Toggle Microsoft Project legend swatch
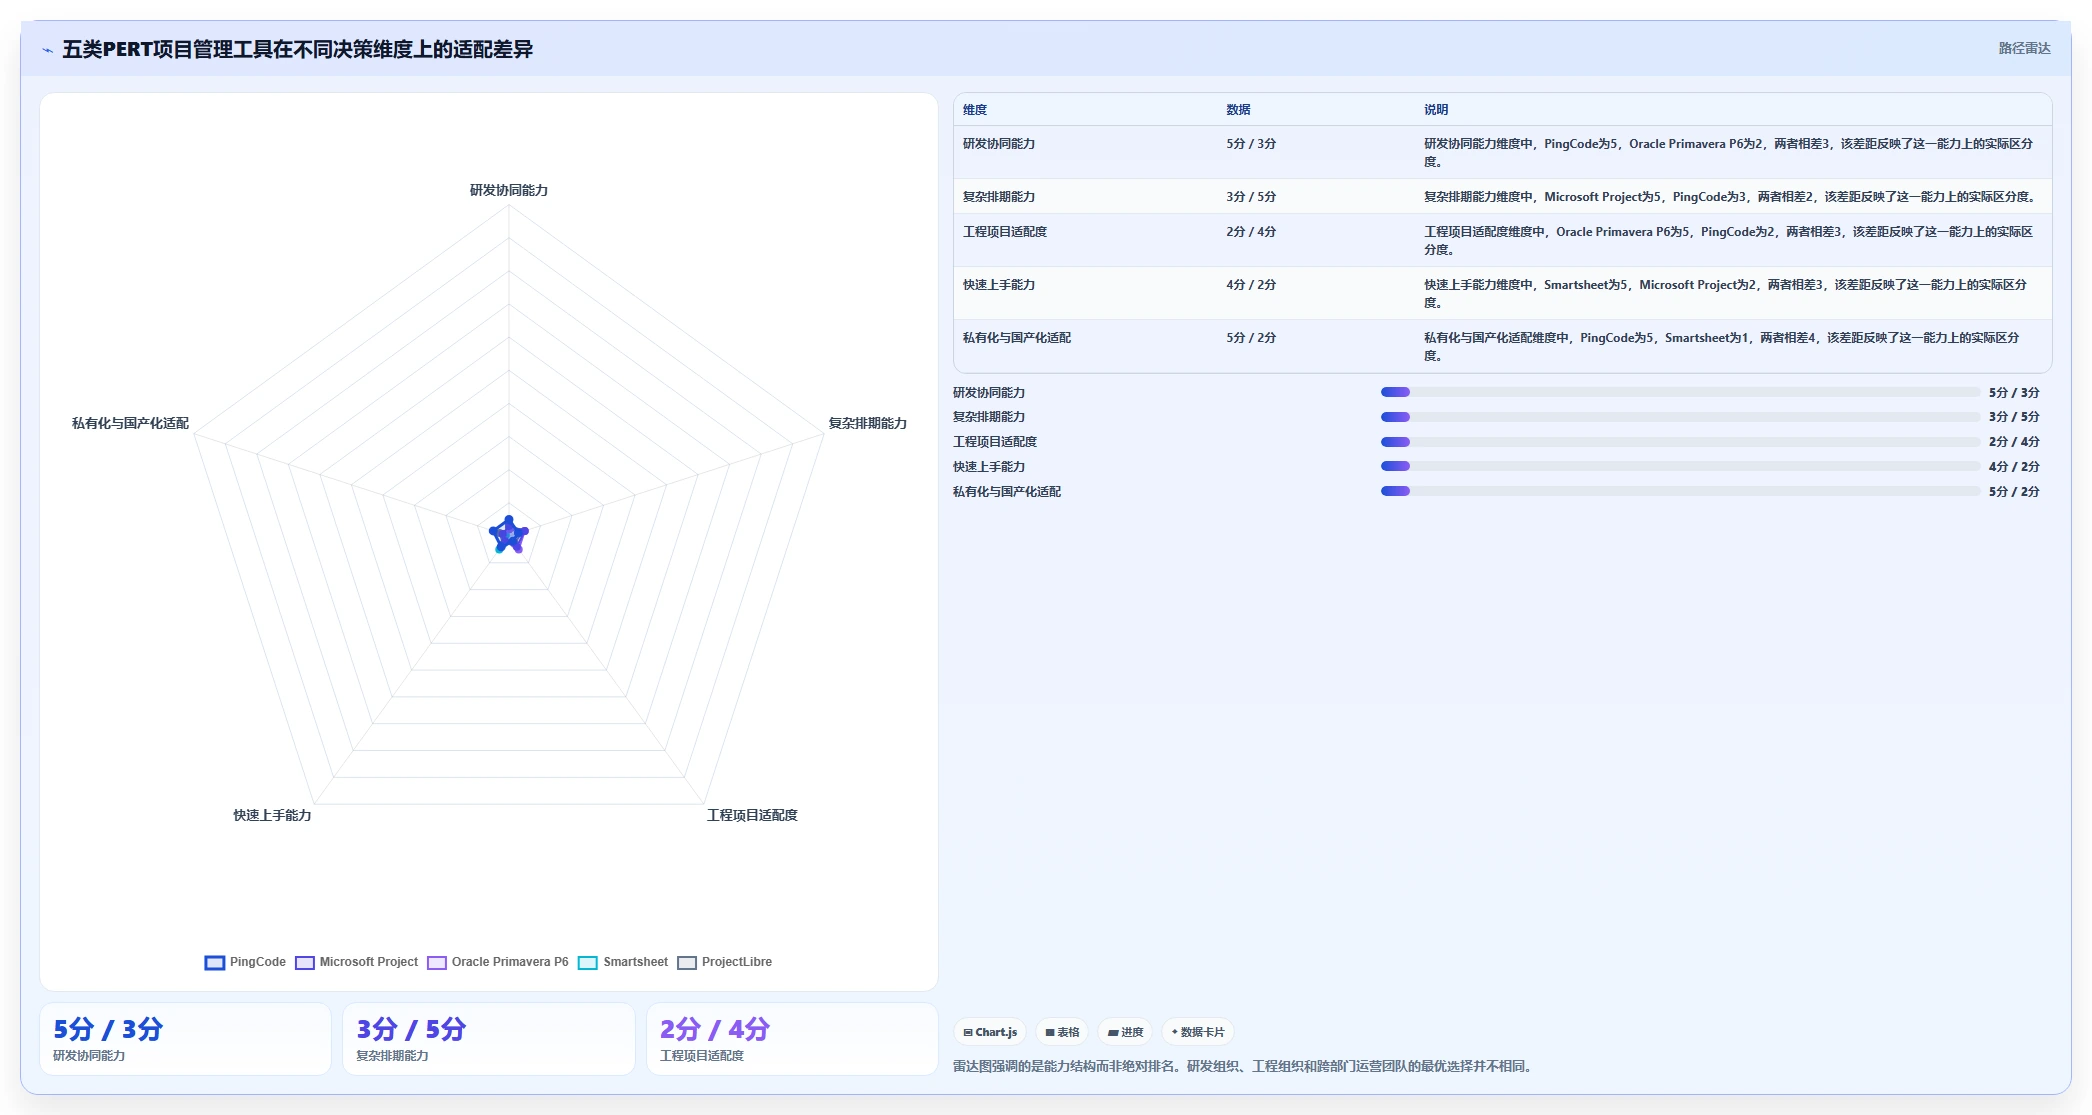Screen dimensions: 2092x1115 [304, 963]
